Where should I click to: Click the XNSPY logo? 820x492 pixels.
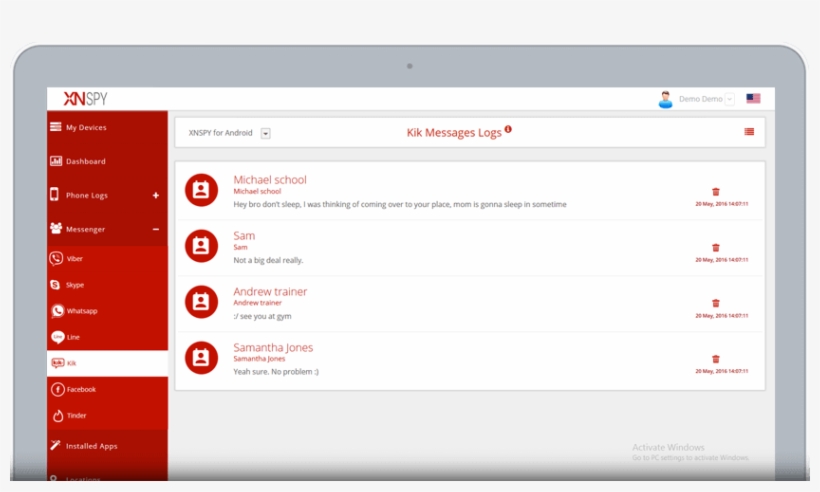[x=85, y=98]
